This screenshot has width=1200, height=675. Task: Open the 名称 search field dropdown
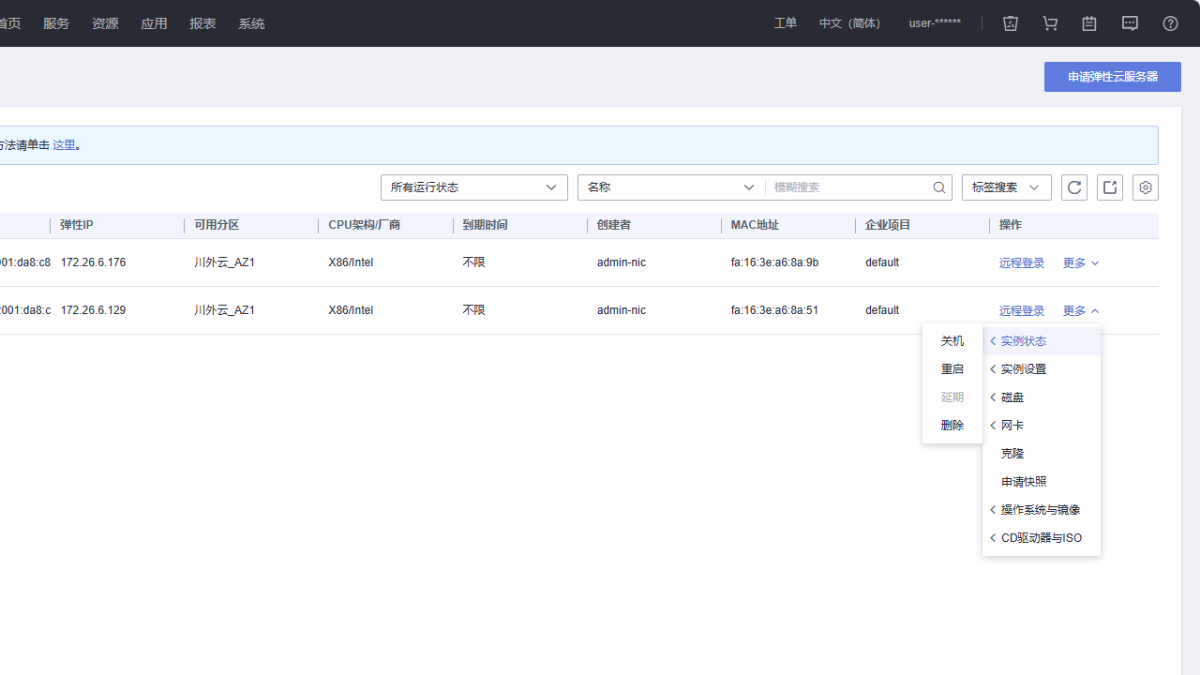pos(671,187)
